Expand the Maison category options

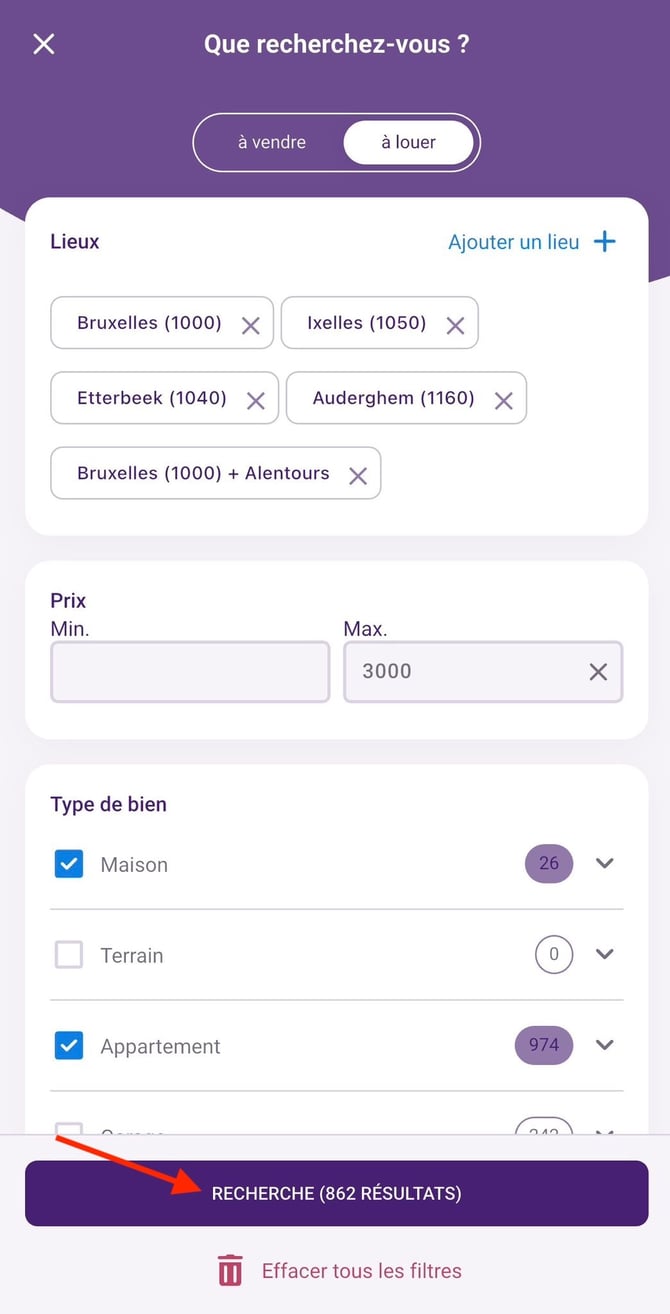[604, 864]
